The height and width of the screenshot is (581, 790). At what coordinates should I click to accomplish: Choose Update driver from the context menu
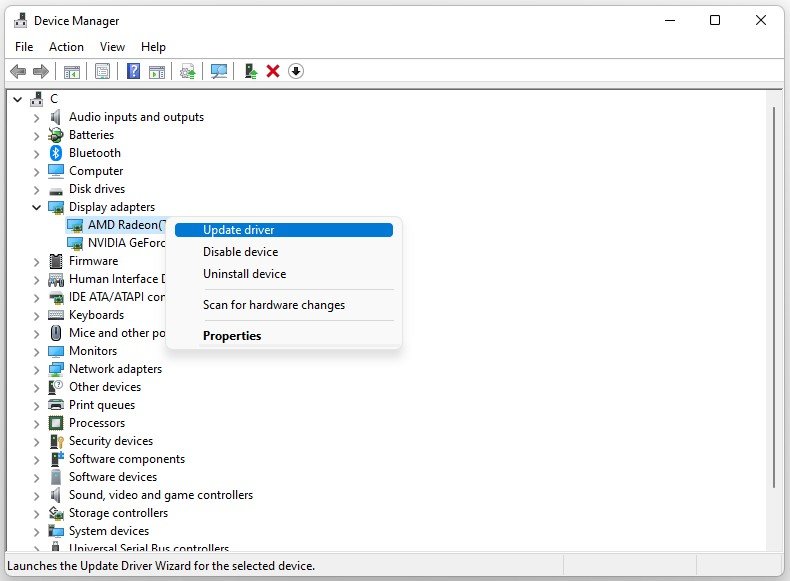coord(238,230)
